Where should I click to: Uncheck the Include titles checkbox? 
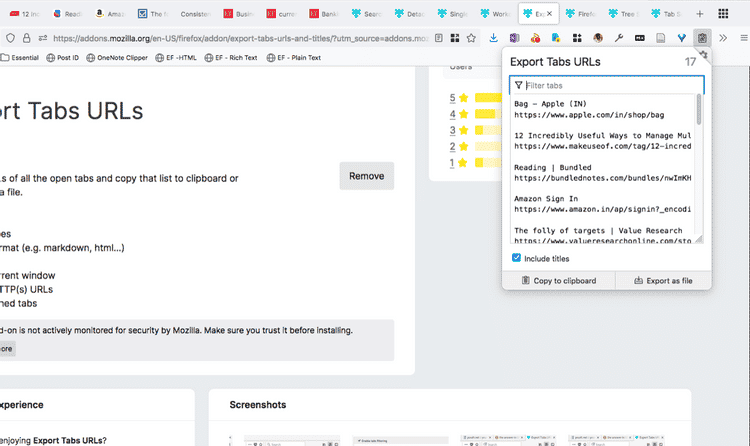pyautogui.click(x=516, y=258)
